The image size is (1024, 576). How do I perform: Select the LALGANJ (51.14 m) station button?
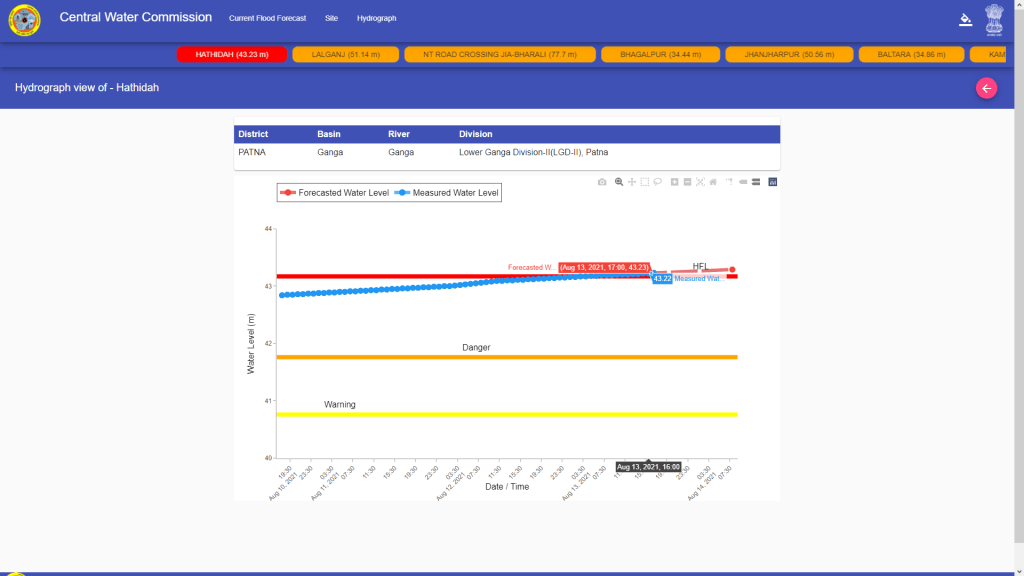345,55
